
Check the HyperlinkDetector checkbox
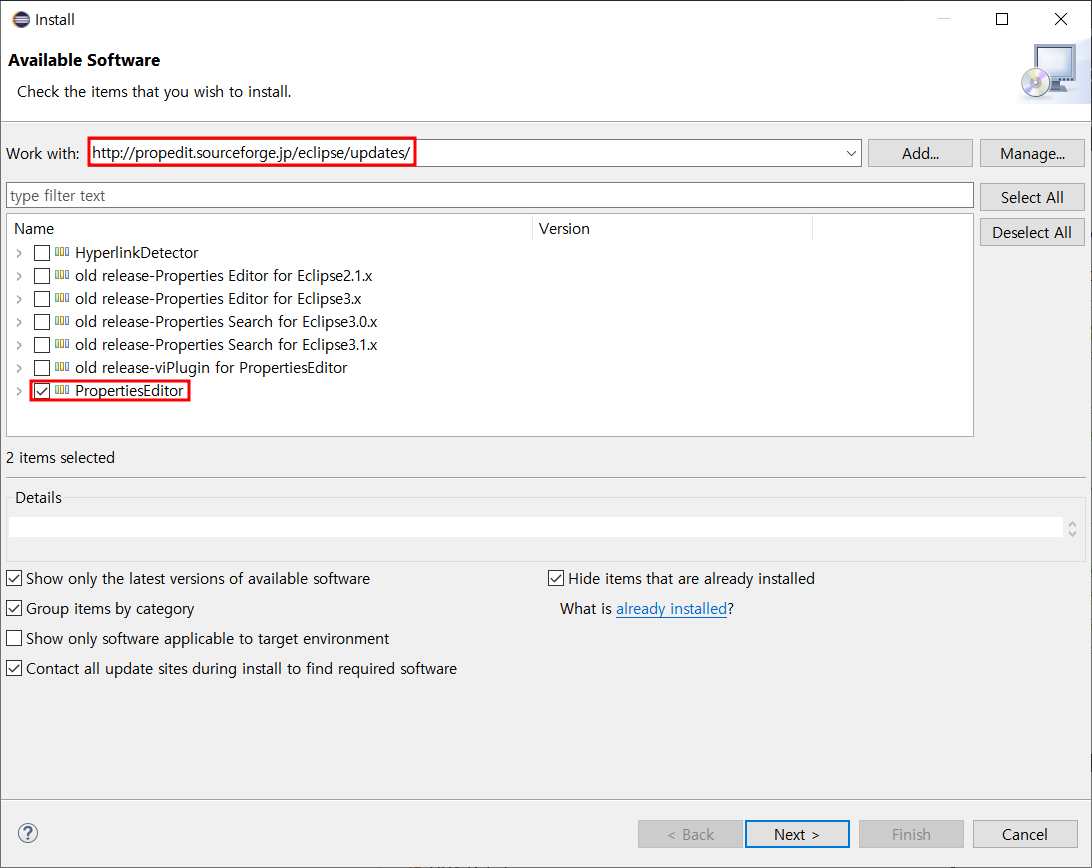[x=42, y=253]
